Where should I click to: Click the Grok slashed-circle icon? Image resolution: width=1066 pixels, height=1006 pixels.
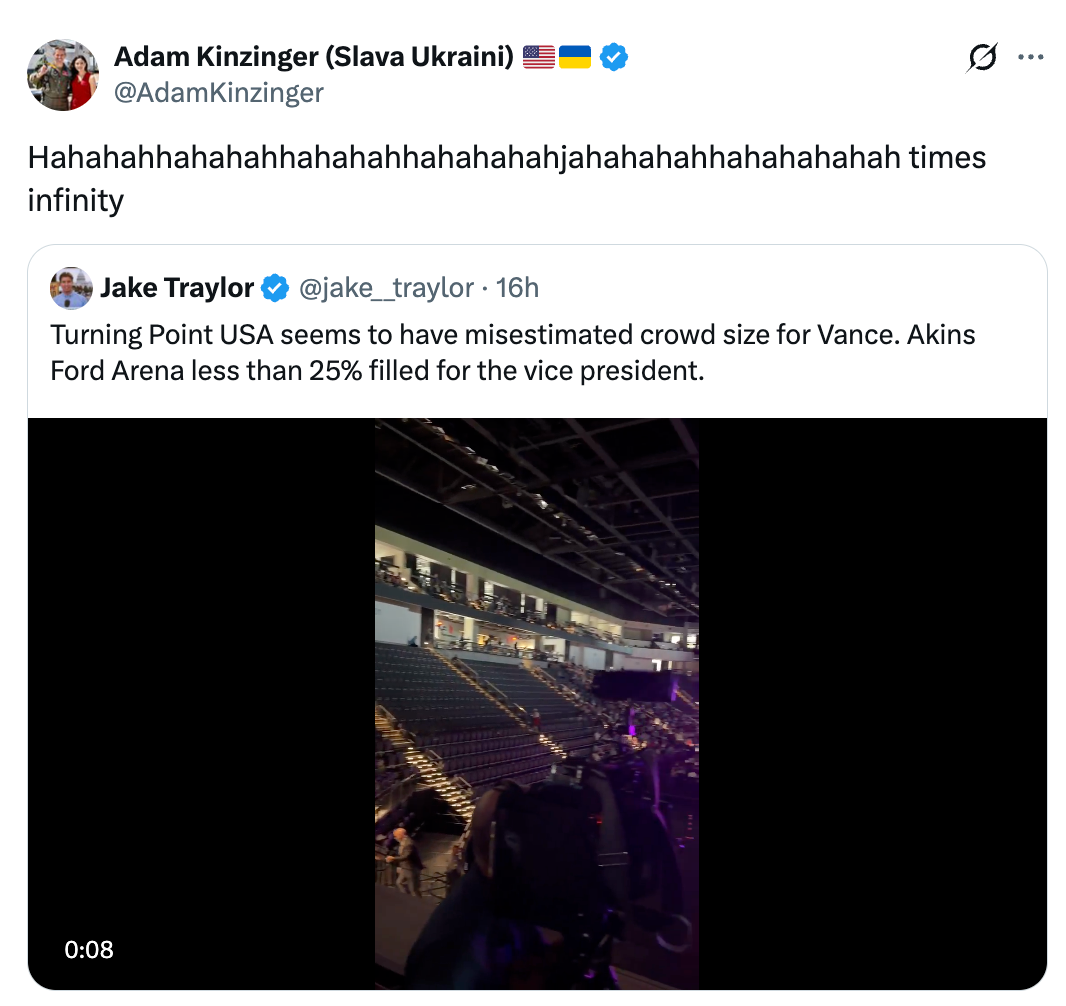click(981, 59)
